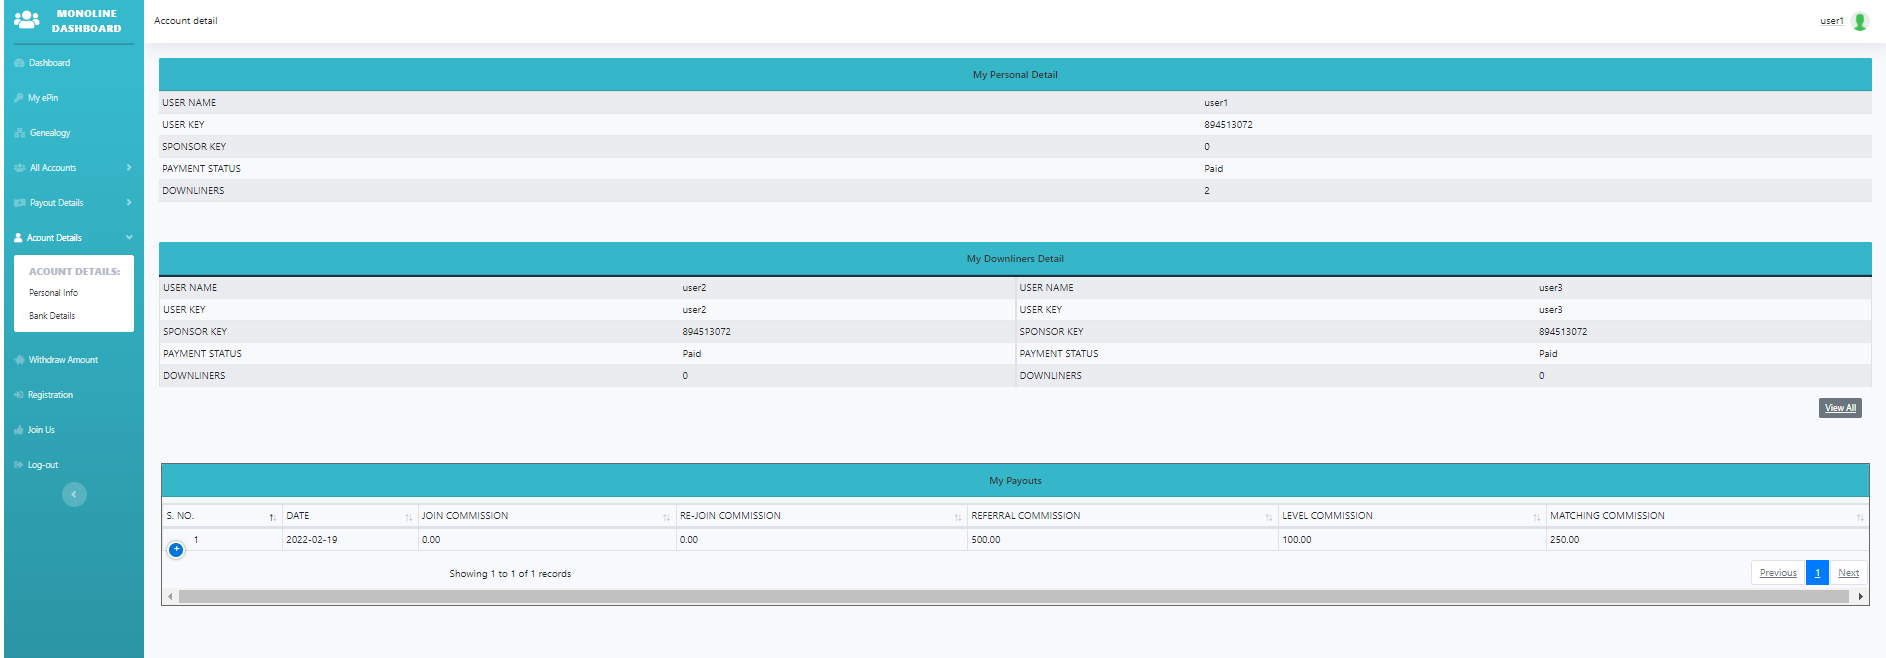Click the Registration sign-in icon
Image resolution: width=1886 pixels, height=658 pixels.
click(19, 395)
